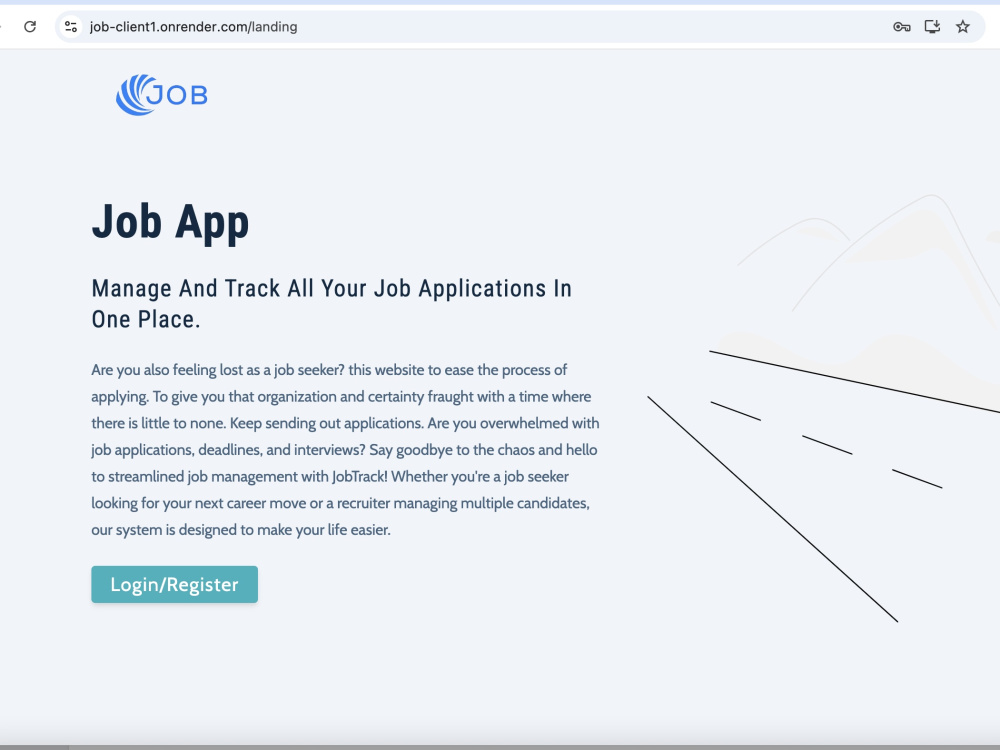This screenshot has width=1000, height=750.
Task: Click the JOB logo
Action: pos(161,95)
